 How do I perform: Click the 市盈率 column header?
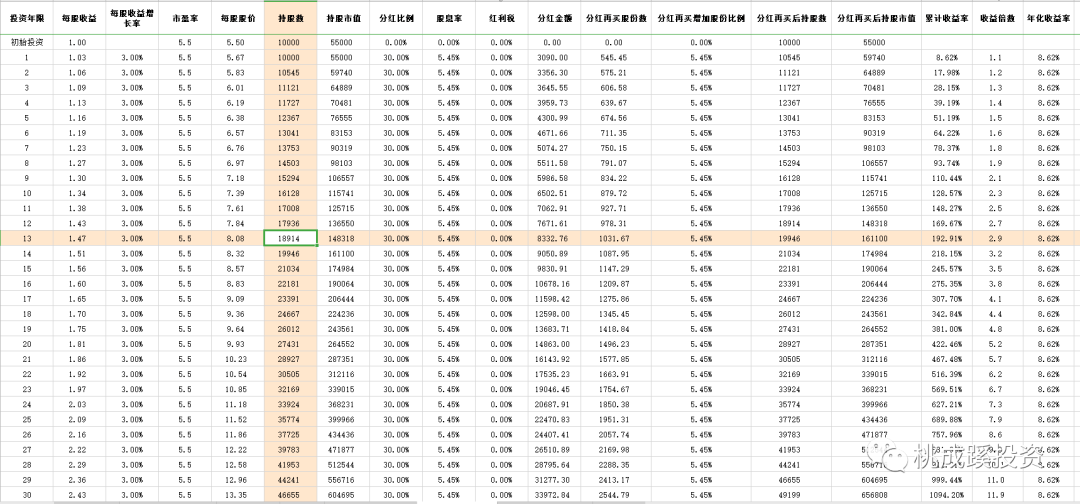[x=184, y=19]
